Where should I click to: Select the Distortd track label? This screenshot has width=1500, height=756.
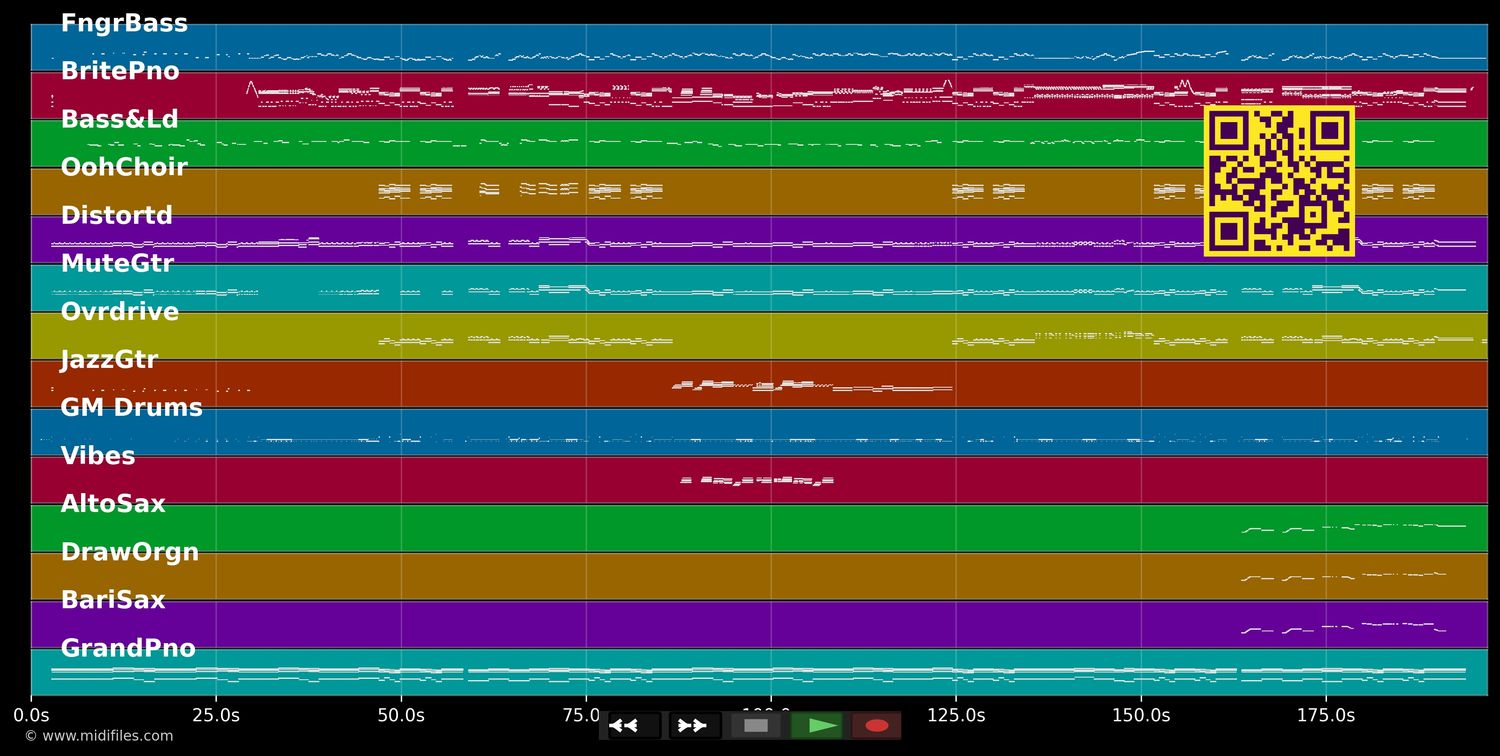coord(116,215)
